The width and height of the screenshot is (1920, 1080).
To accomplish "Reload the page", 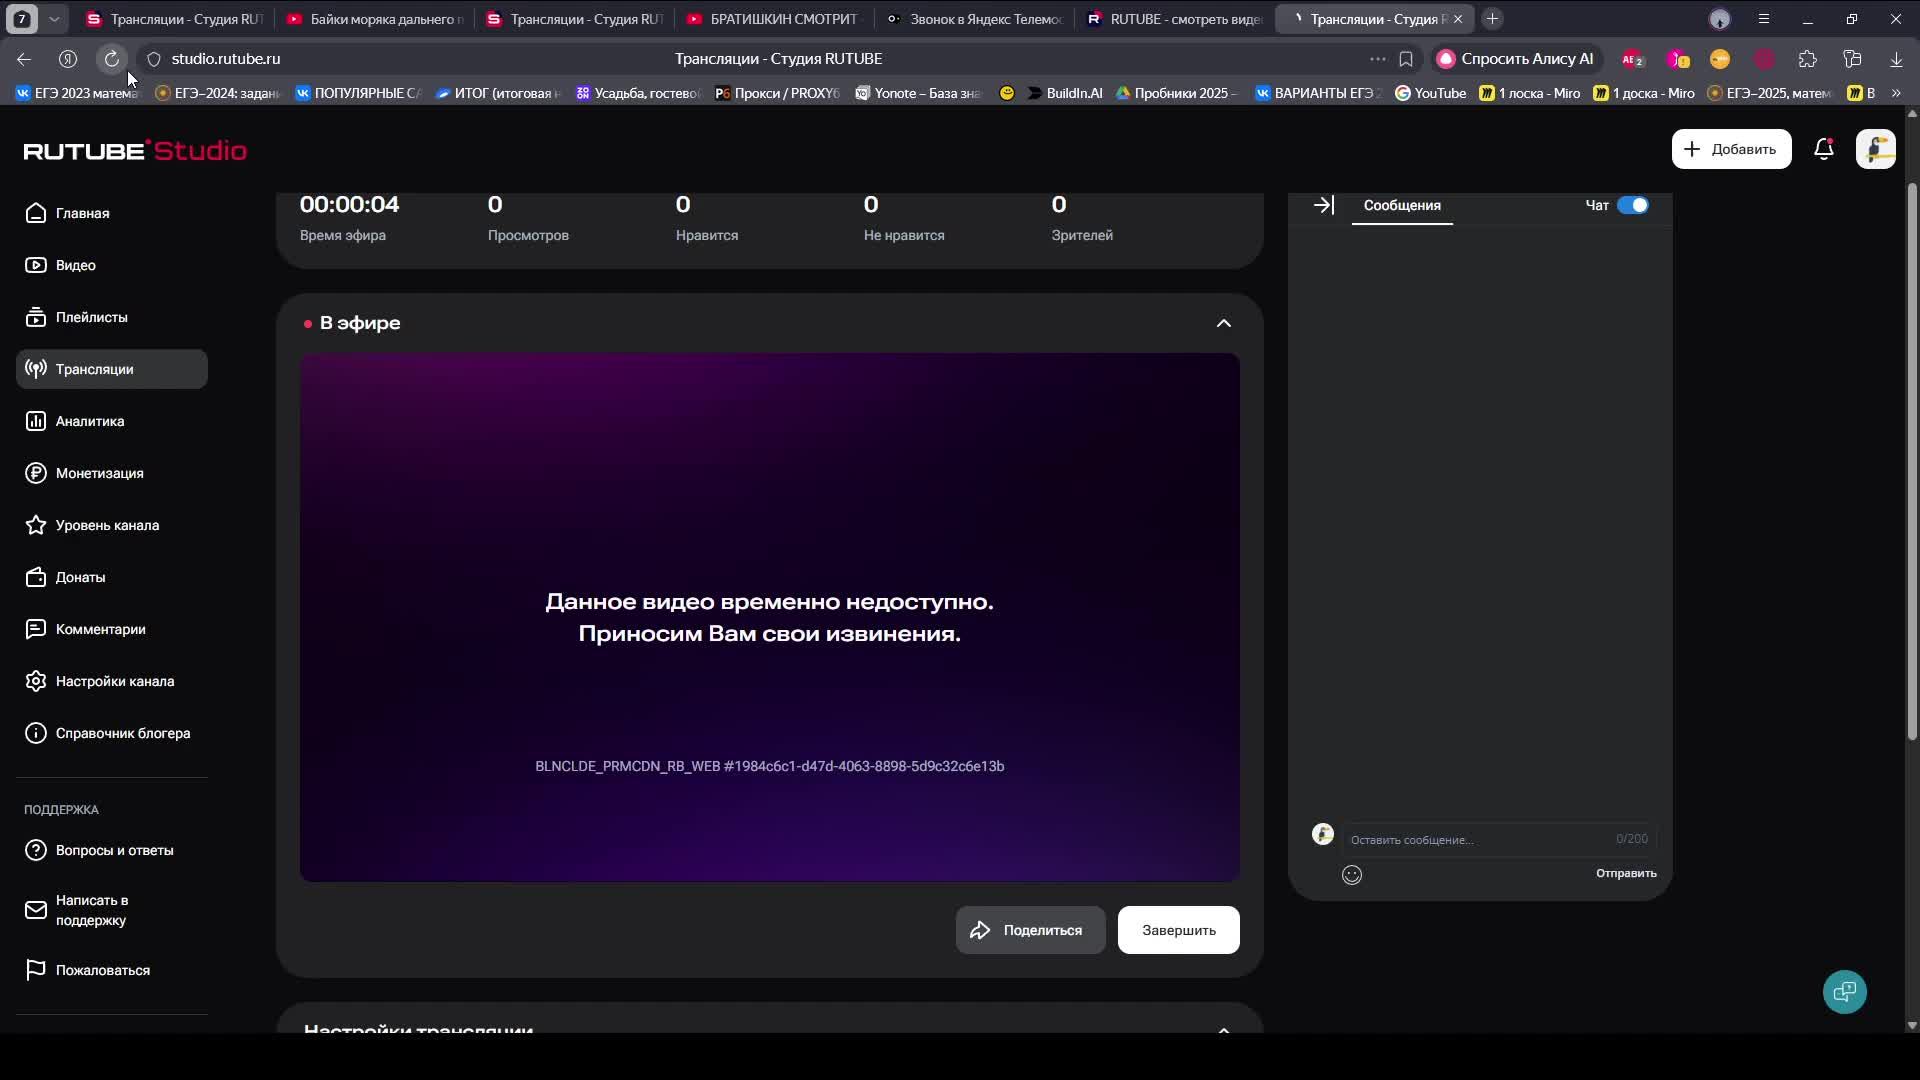I will pyautogui.click(x=112, y=59).
